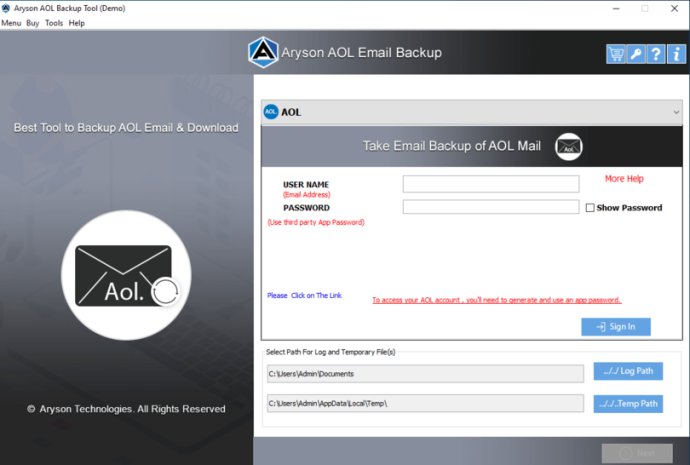The height and width of the screenshot is (465, 690).
Task: Toggle the Show Password checkbox
Action: point(590,208)
